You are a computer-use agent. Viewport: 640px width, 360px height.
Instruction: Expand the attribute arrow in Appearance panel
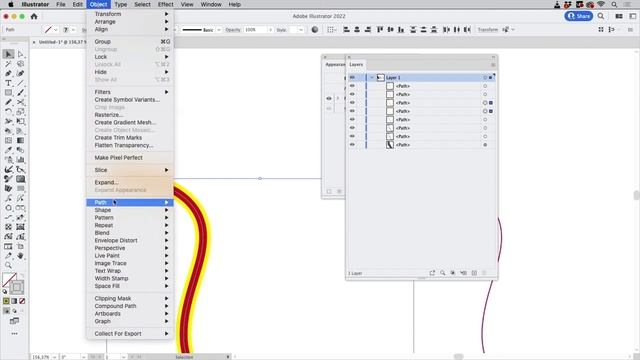click(338, 98)
